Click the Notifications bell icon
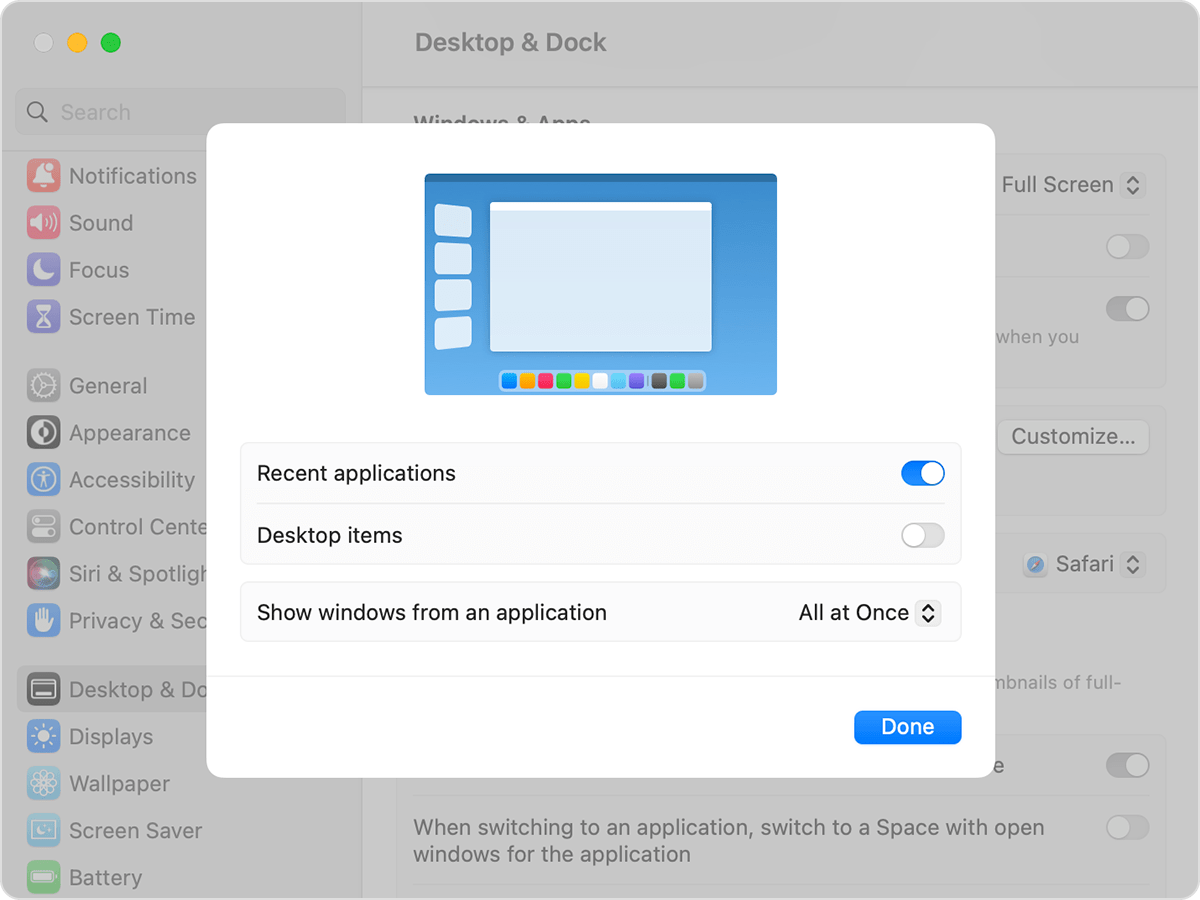The image size is (1200, 900). pos(44,176)
